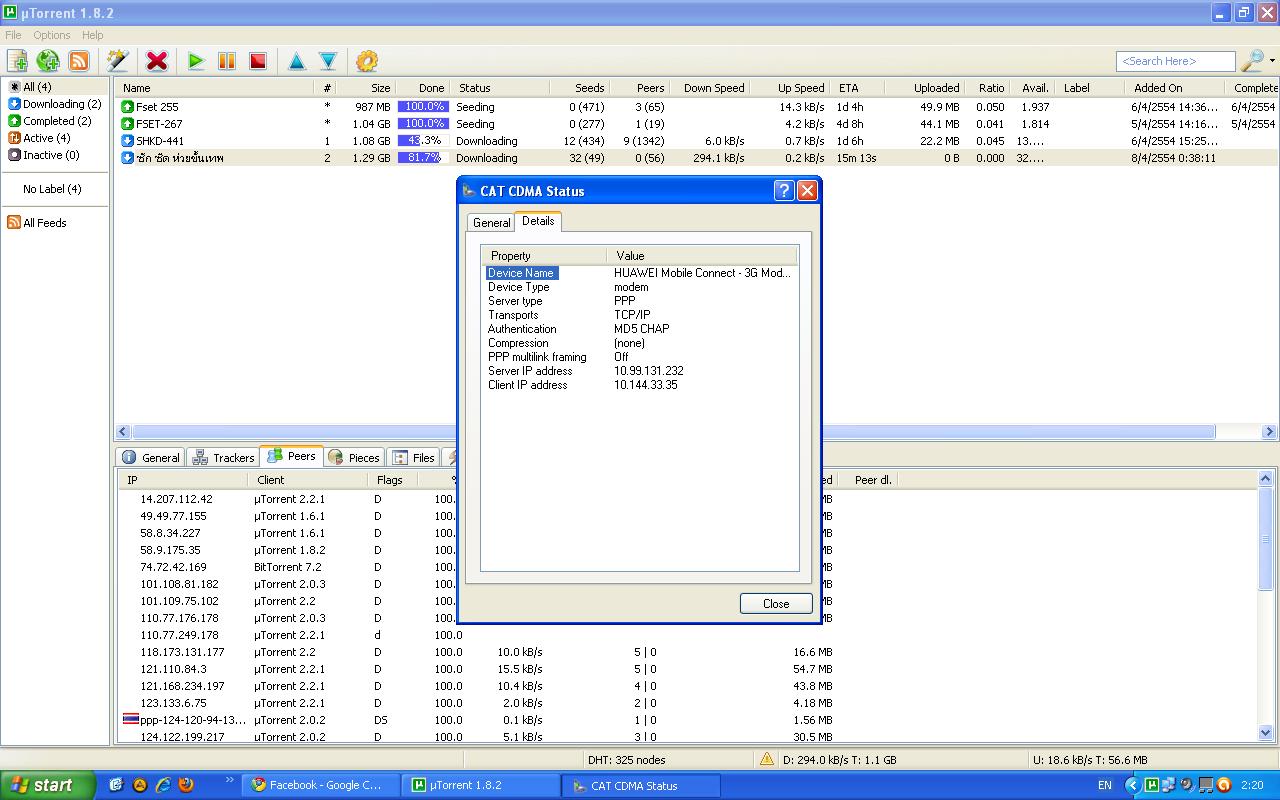This screenshot has height=800, width=1280.
Task: Click the Add Torrent toolbar icon
Action: 17,61
